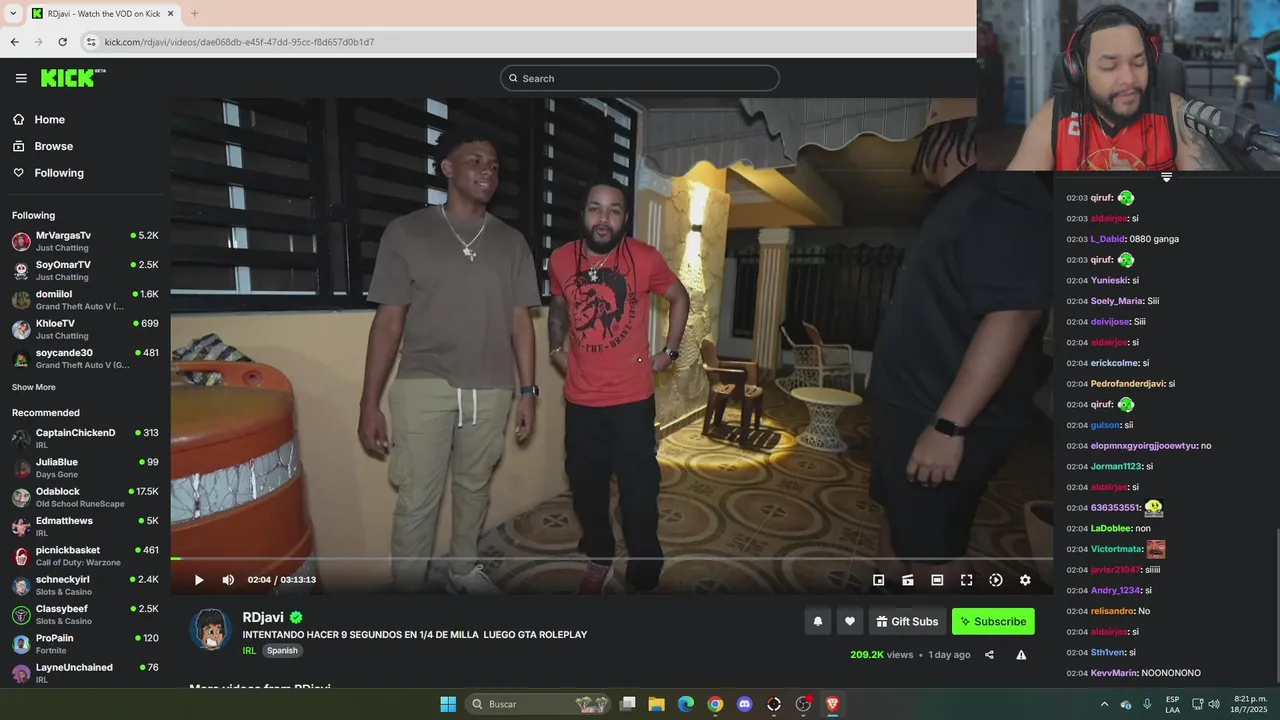1280x720 pixels.
Task: Open CaptainChickenD recommended channel
Action: 85,438
